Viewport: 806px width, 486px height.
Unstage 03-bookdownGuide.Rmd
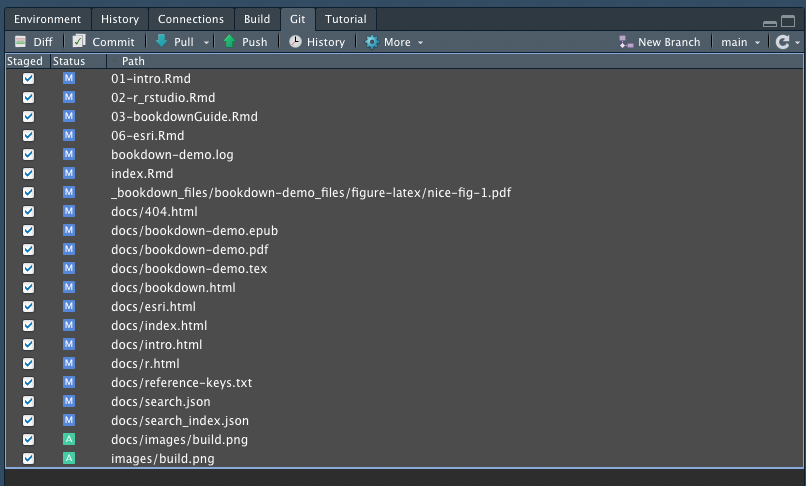(28, 117)
